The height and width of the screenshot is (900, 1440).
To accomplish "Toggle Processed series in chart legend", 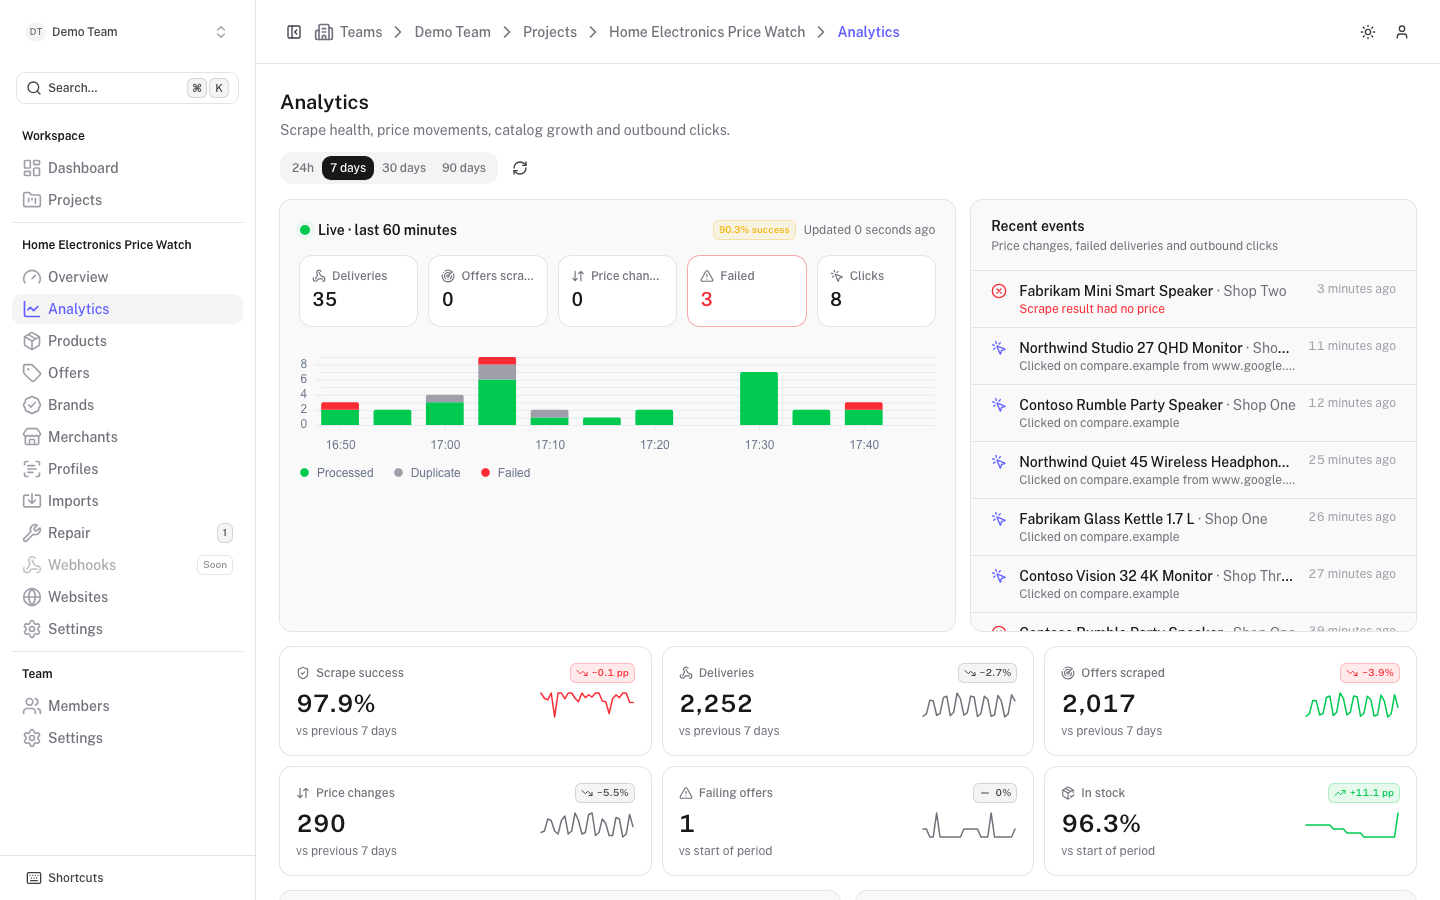I will point(336,473).
